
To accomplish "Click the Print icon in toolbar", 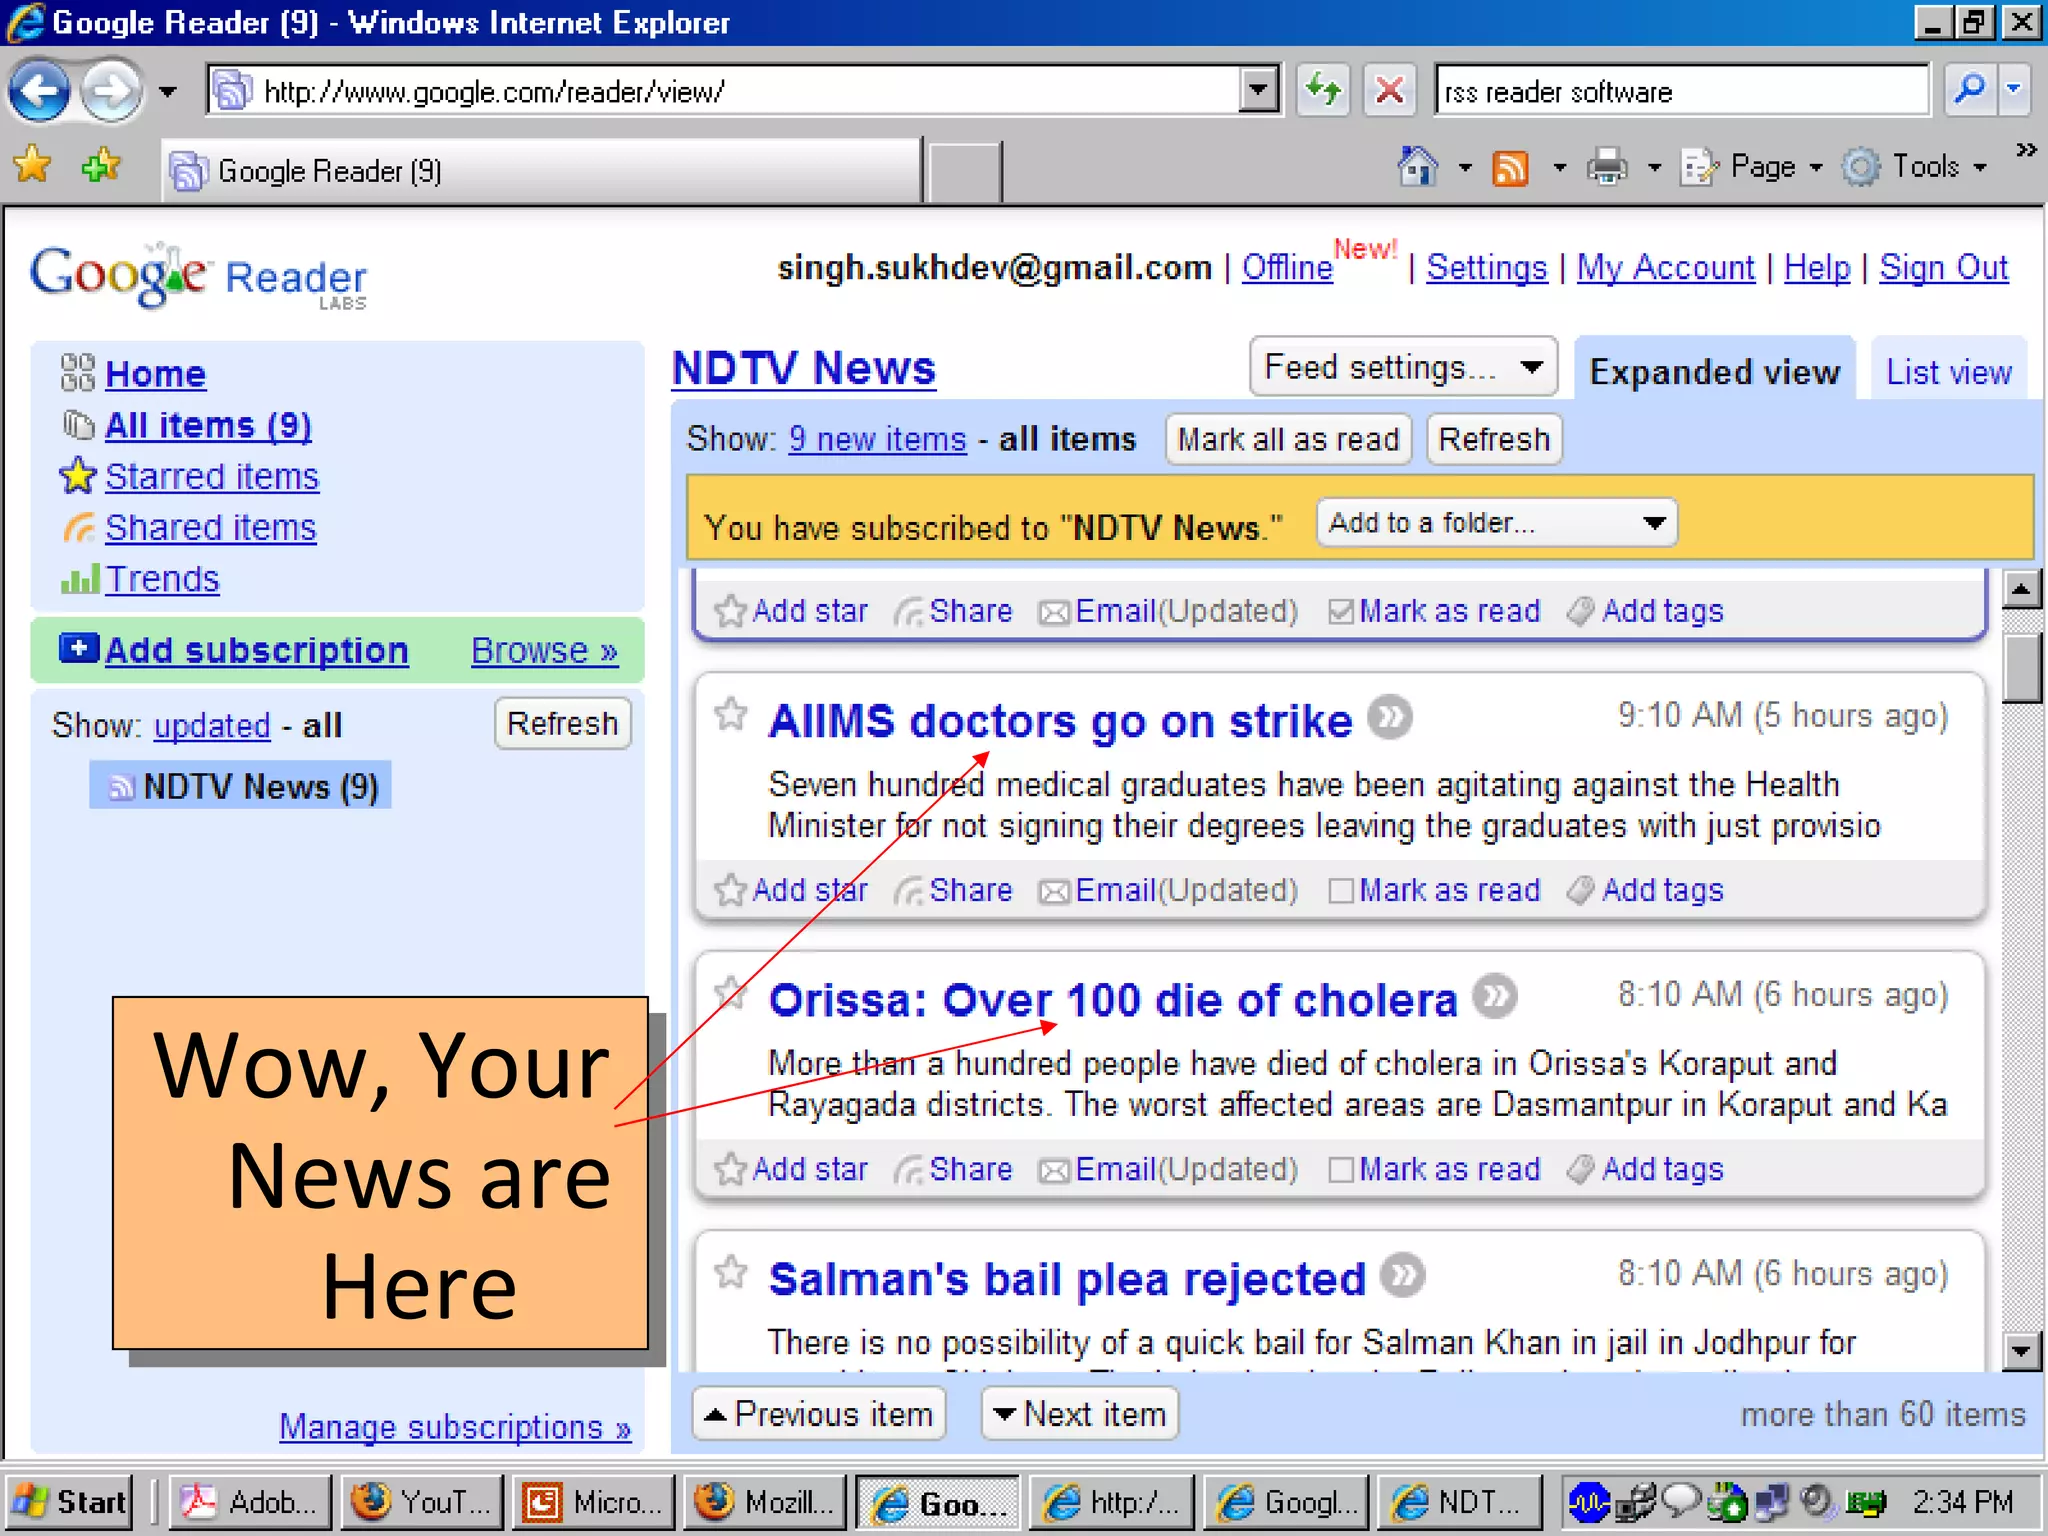I will [1607, 167].
